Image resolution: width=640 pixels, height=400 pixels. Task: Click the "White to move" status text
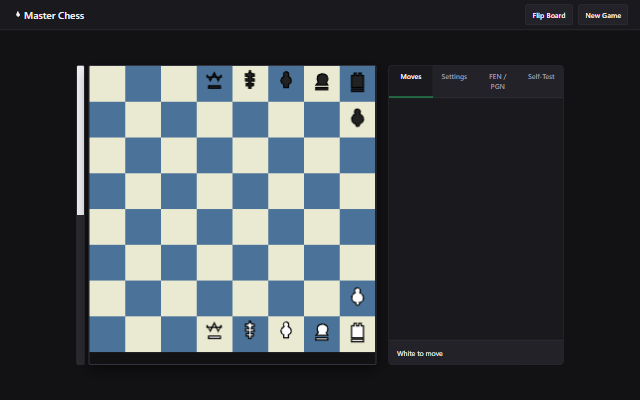point(420,353)
